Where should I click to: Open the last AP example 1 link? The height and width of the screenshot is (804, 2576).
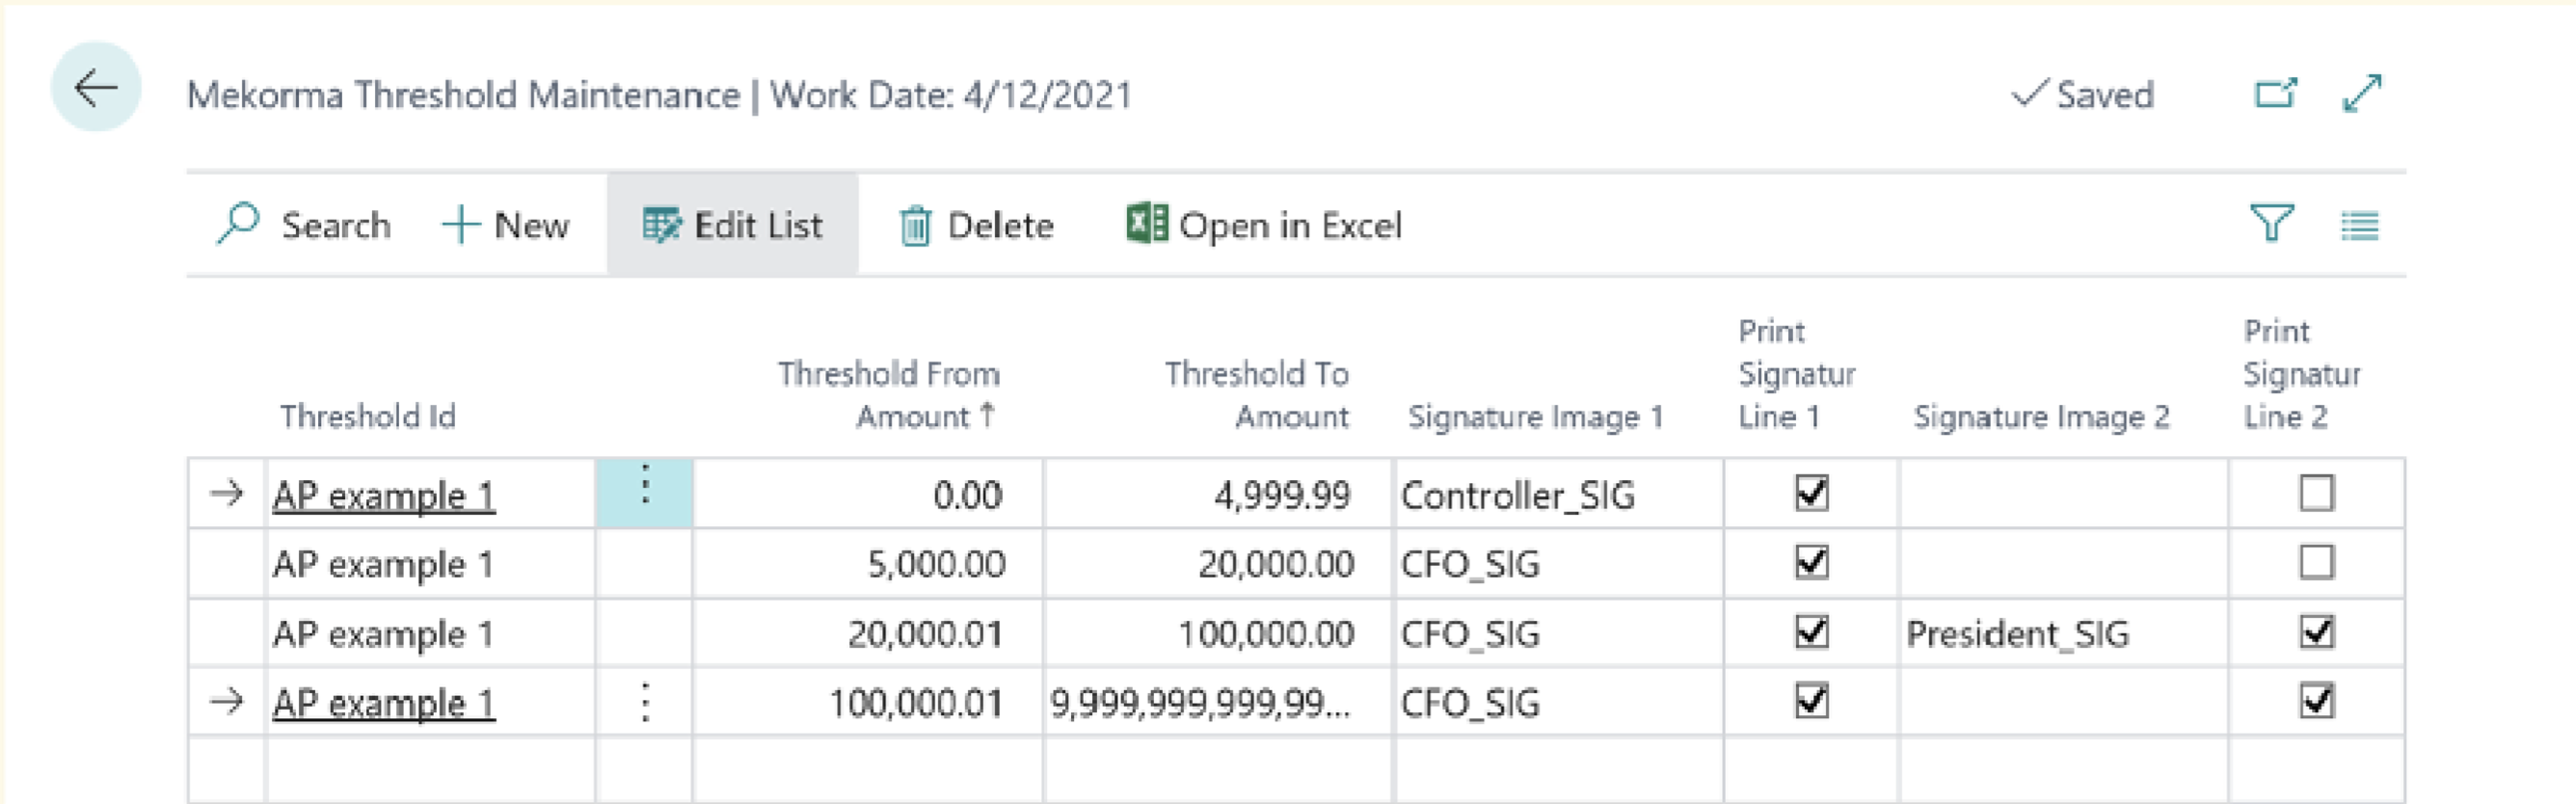tap(383, 703)
